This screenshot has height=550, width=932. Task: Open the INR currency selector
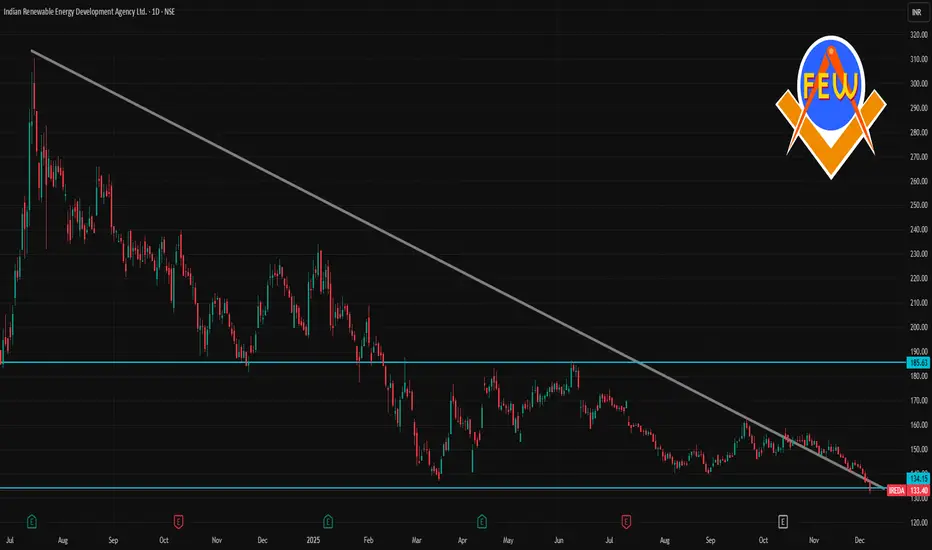pyautogui.click(x=917, y=12)
